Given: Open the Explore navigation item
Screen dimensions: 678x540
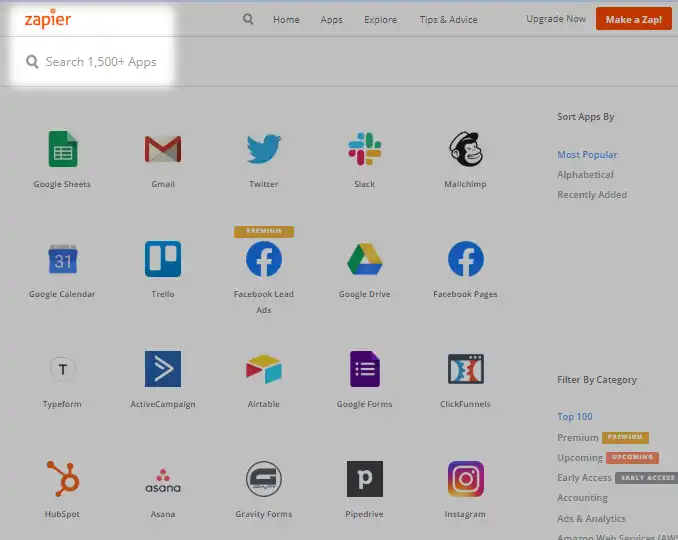Looking at the screenshot, I should [x=381, y=19].
